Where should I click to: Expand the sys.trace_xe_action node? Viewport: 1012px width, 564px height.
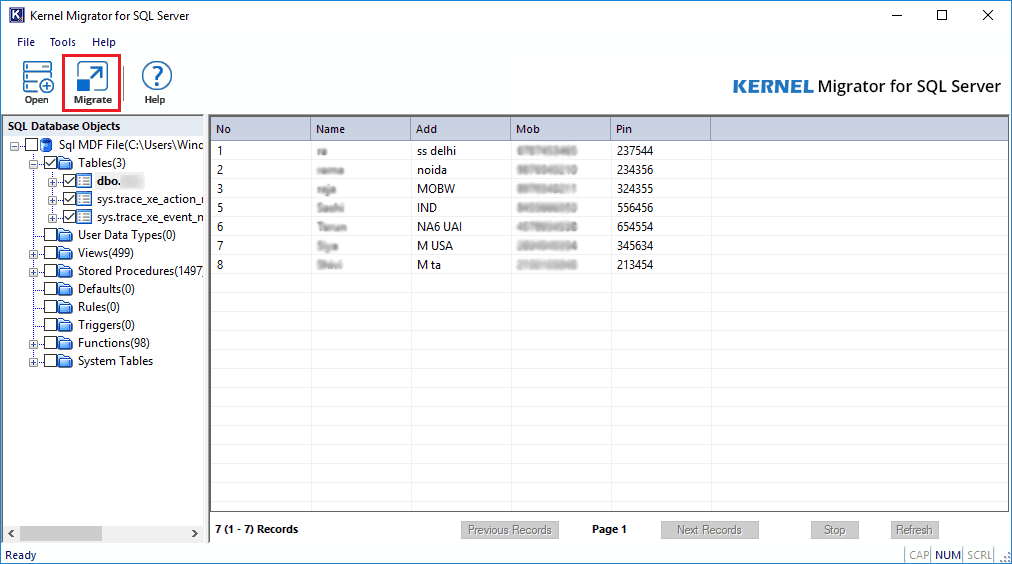pos(52,201)
